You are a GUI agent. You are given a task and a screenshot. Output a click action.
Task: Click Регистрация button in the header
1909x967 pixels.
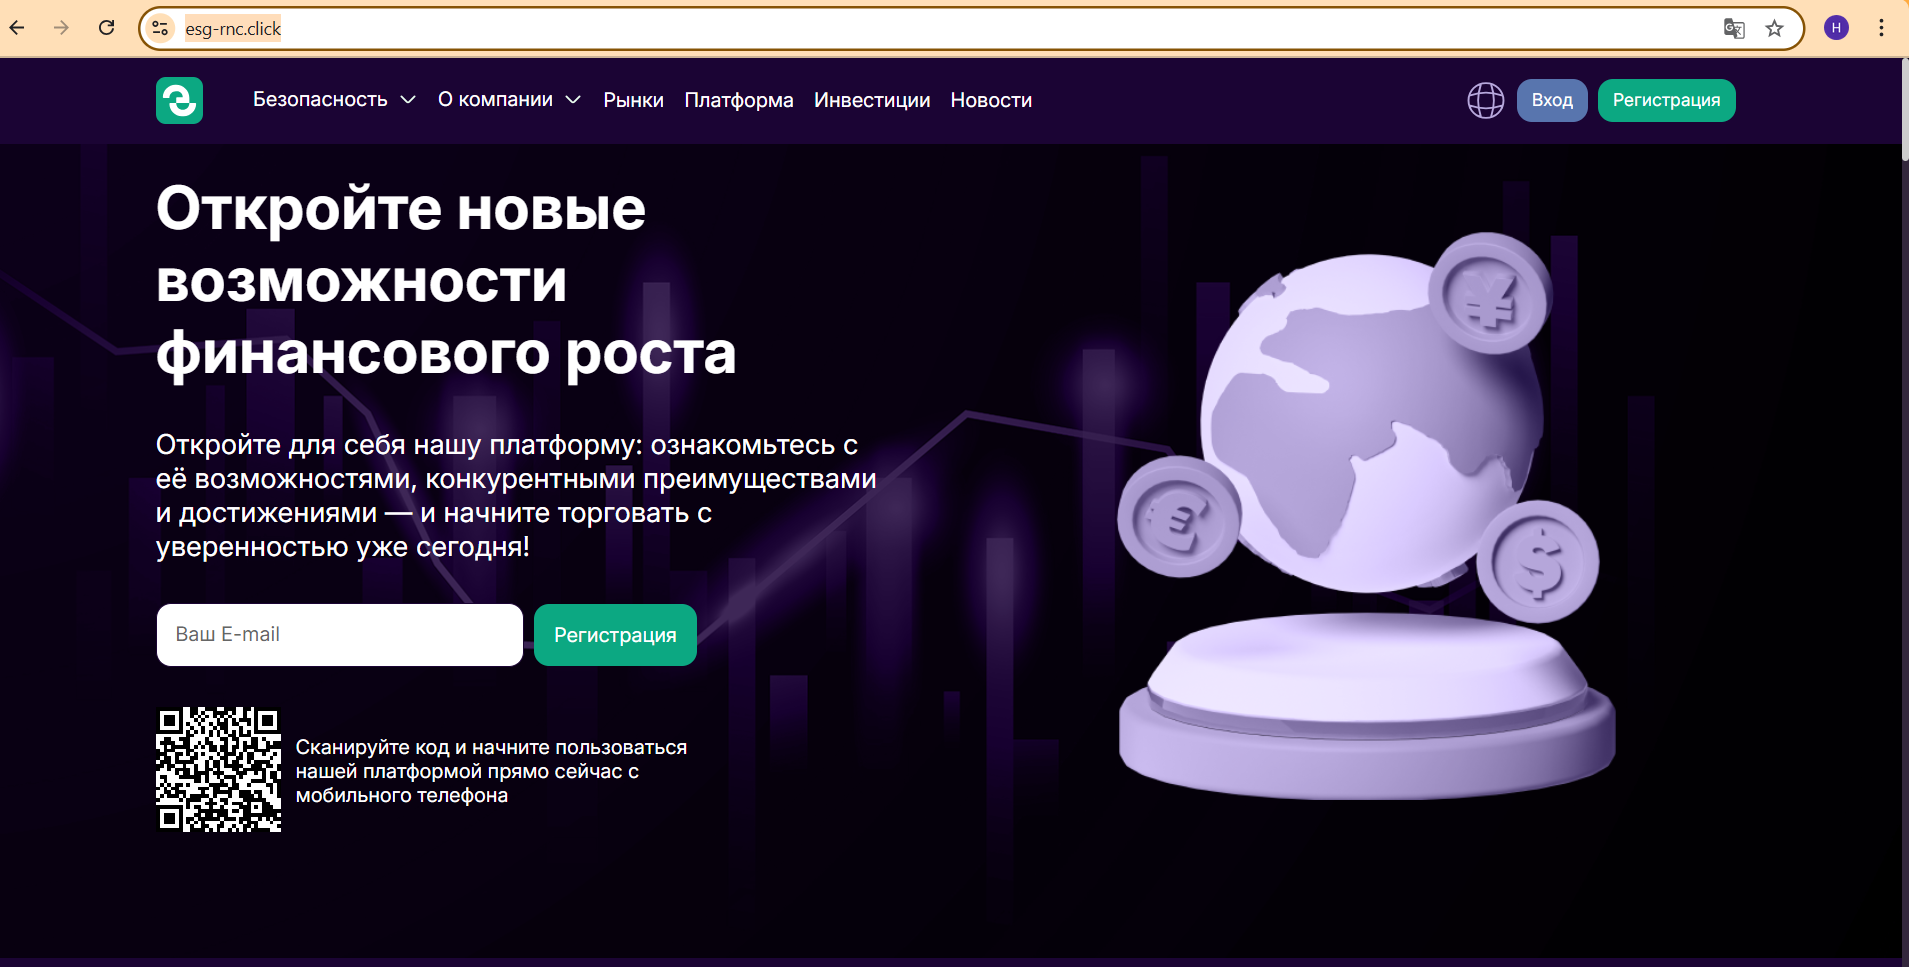[1665, 101]
